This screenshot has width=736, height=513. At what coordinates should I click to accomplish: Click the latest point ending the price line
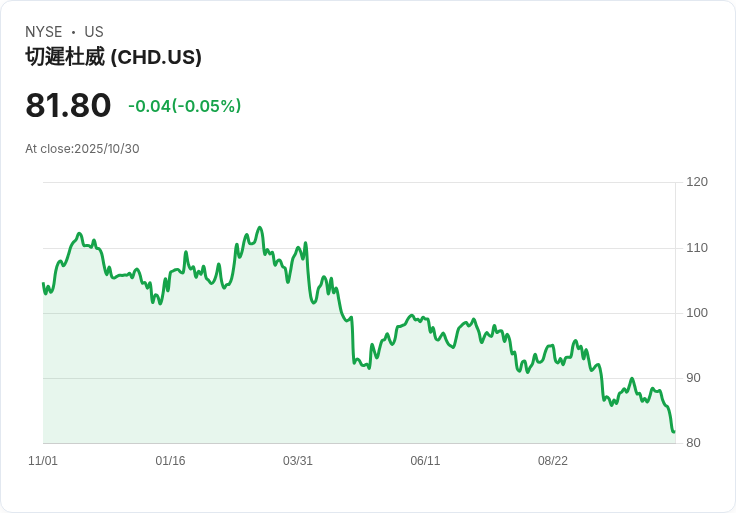(x=674, y=432)
